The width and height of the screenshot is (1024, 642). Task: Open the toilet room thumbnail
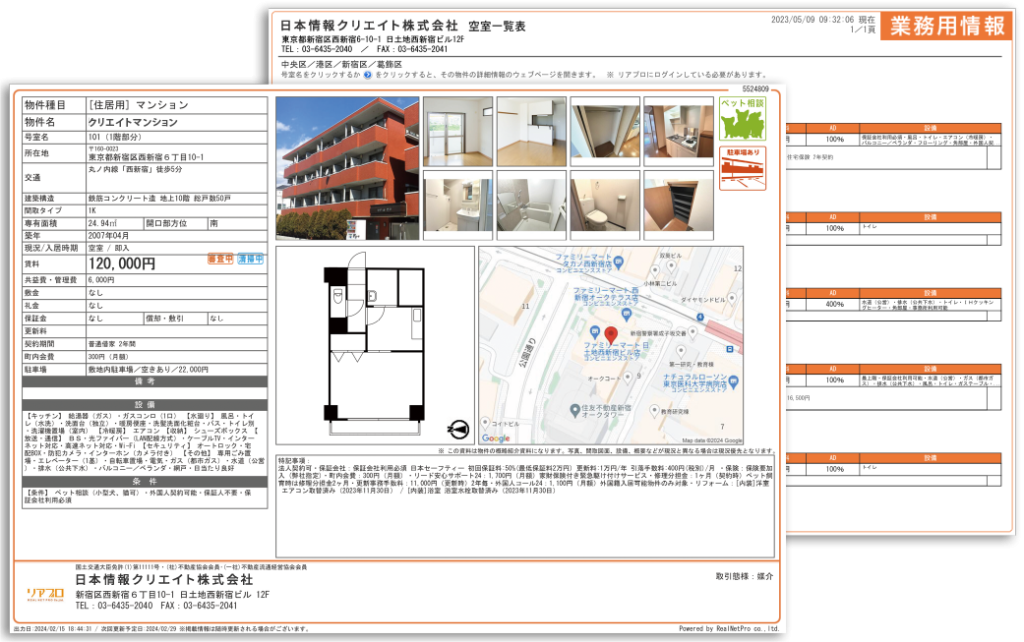605,205
